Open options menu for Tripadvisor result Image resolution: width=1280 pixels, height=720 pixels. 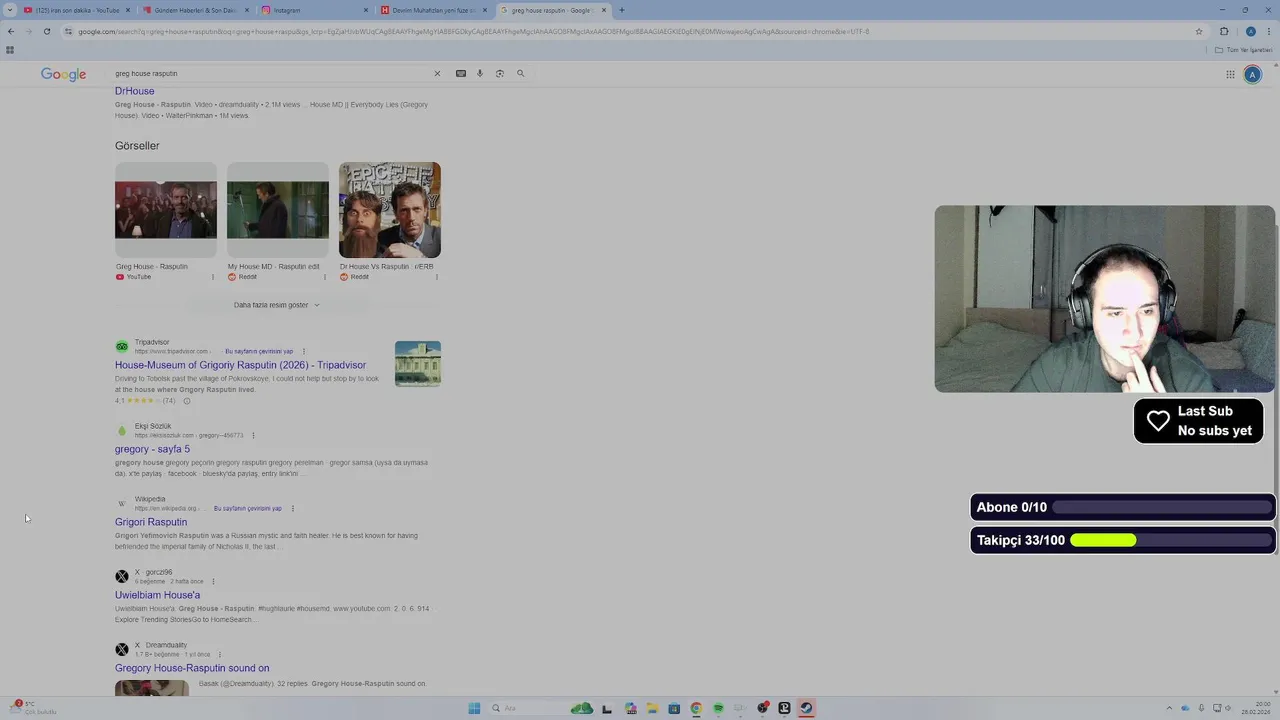tap(304, 351)
